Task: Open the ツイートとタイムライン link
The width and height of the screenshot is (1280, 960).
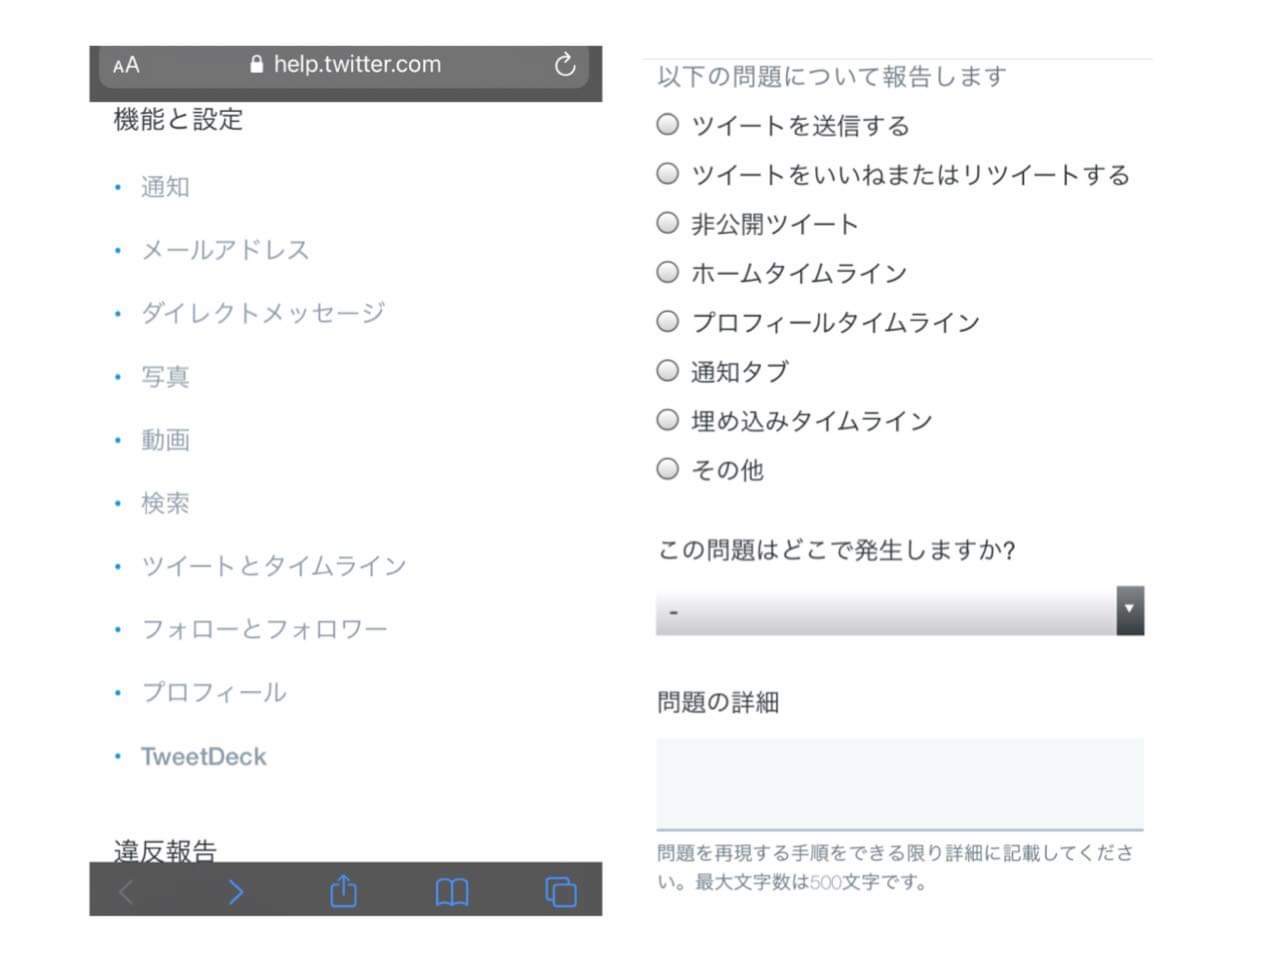Action: pyautogui.click(x=274, y=566)
